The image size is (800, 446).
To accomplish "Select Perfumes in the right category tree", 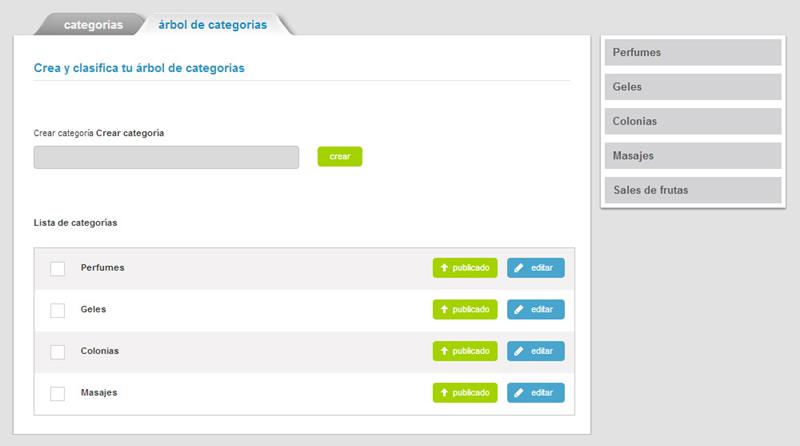I will point(692,52).
